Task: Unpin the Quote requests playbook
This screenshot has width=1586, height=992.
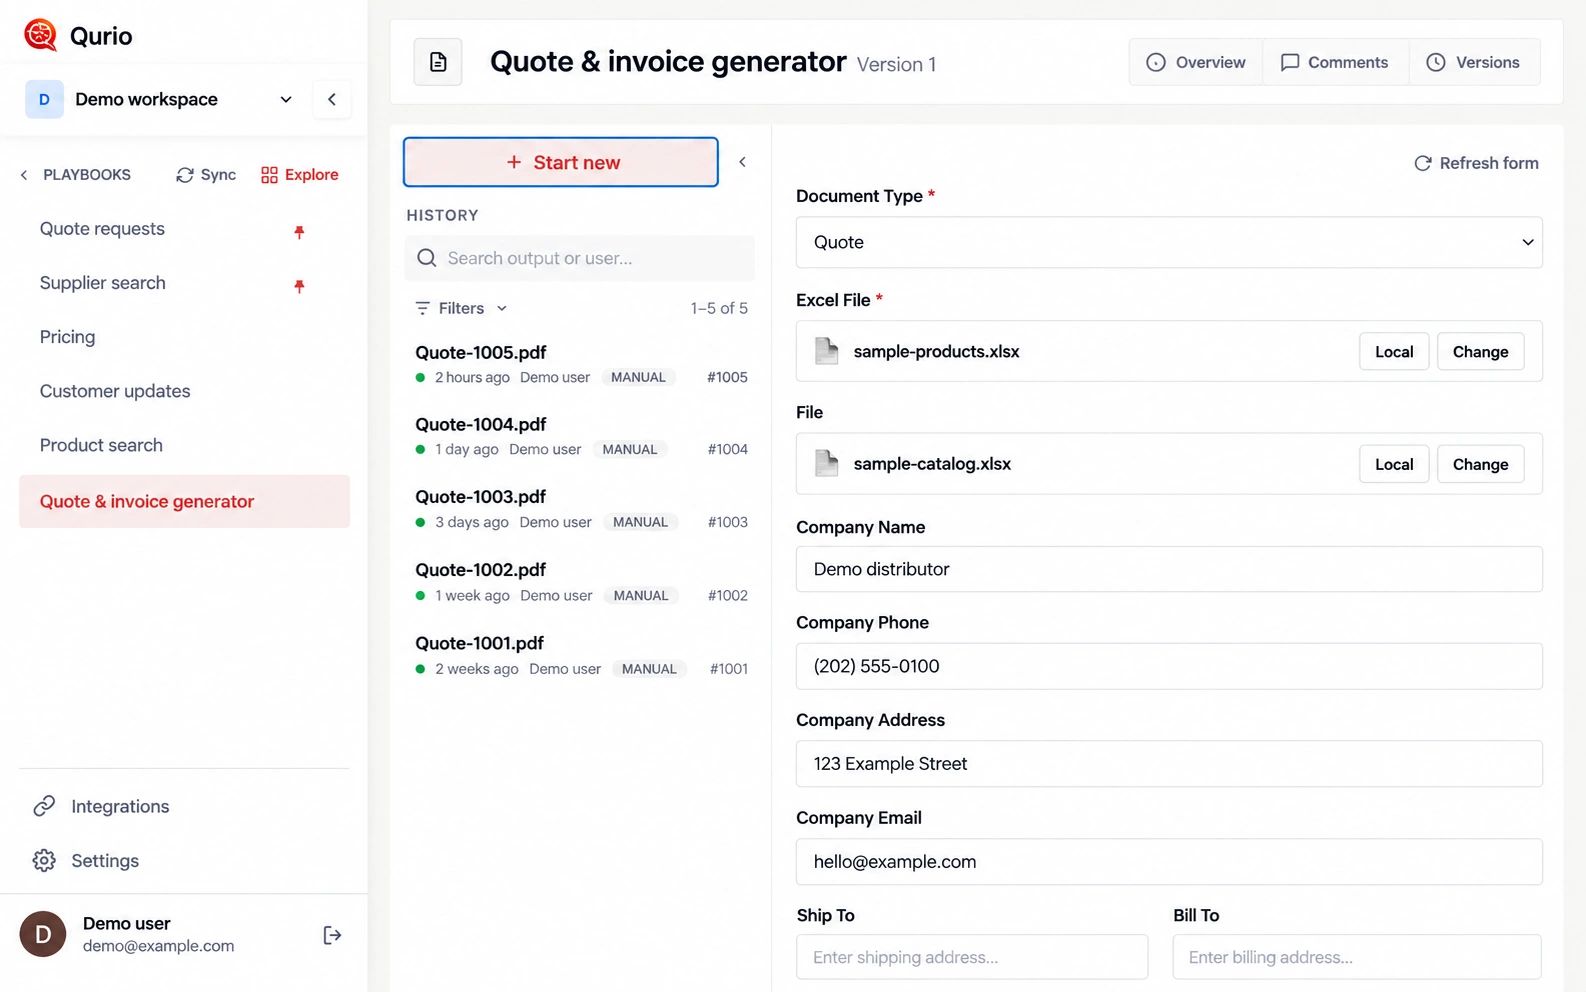Action: point(299,231)
